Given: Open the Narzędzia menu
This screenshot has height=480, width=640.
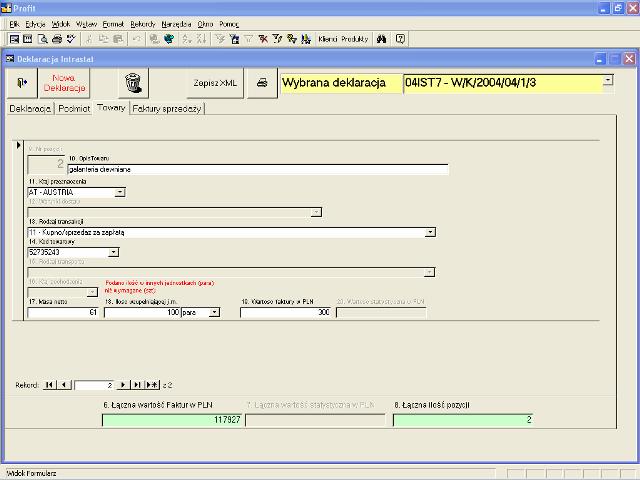Looking at the screenshot, I should (176, 24).
